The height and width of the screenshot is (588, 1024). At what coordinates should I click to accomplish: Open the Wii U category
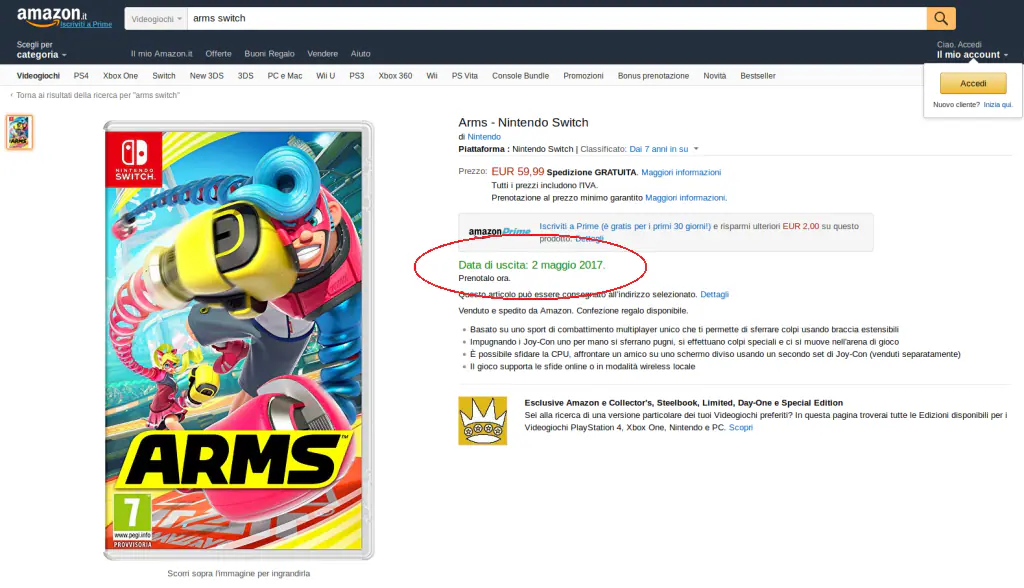[325, 76]
